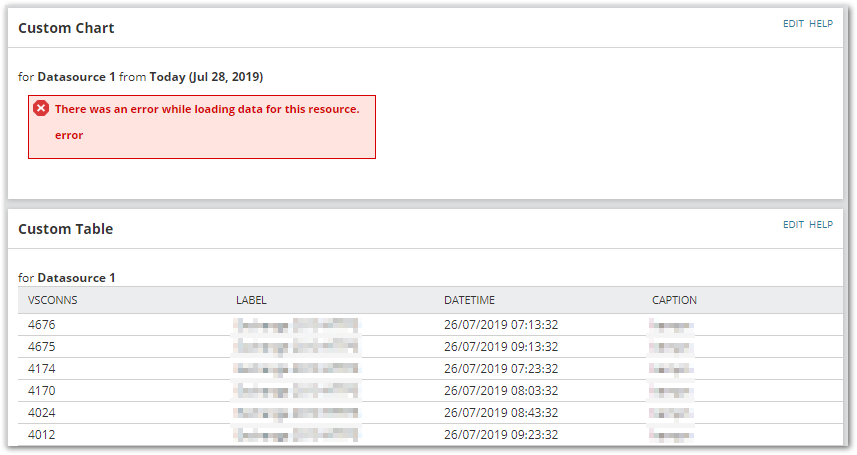857x455 pixels.
Task: Click the red error X icon
Action: tap(41, 108)
